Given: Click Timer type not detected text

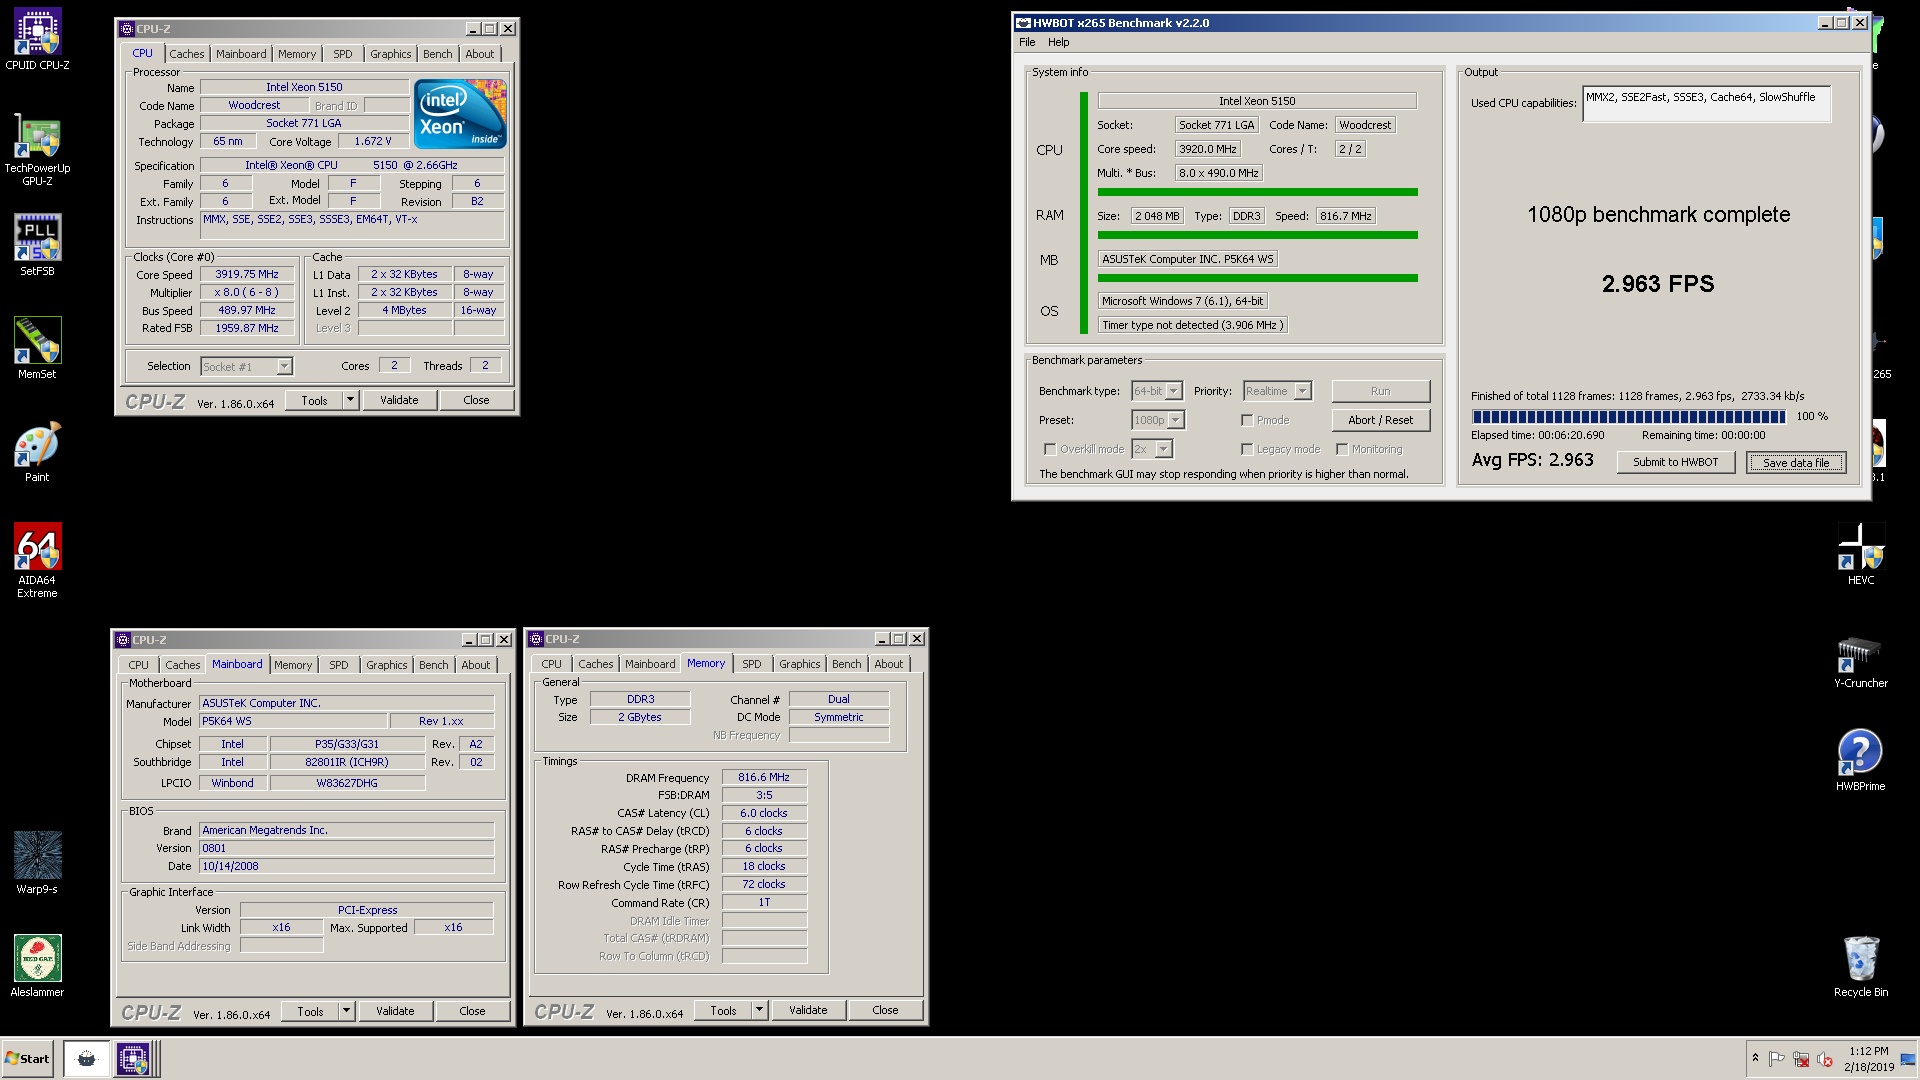Looking at the screenshot, I should click(1192, 325).
